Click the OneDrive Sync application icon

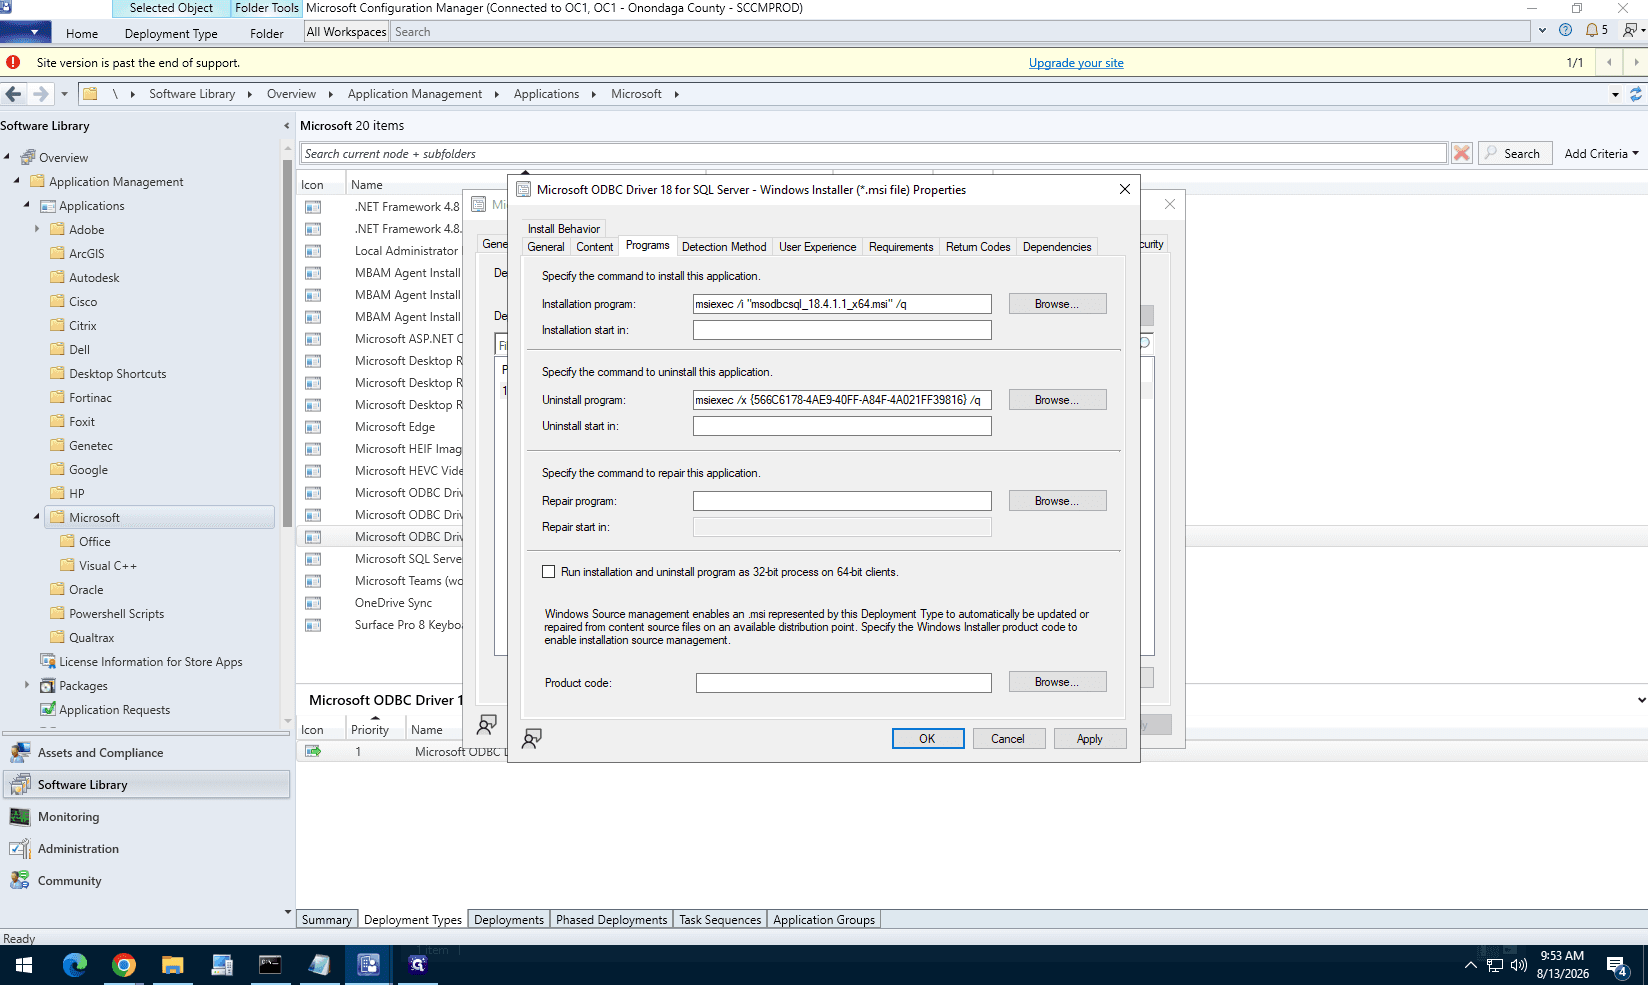click(x=313, y=603)
